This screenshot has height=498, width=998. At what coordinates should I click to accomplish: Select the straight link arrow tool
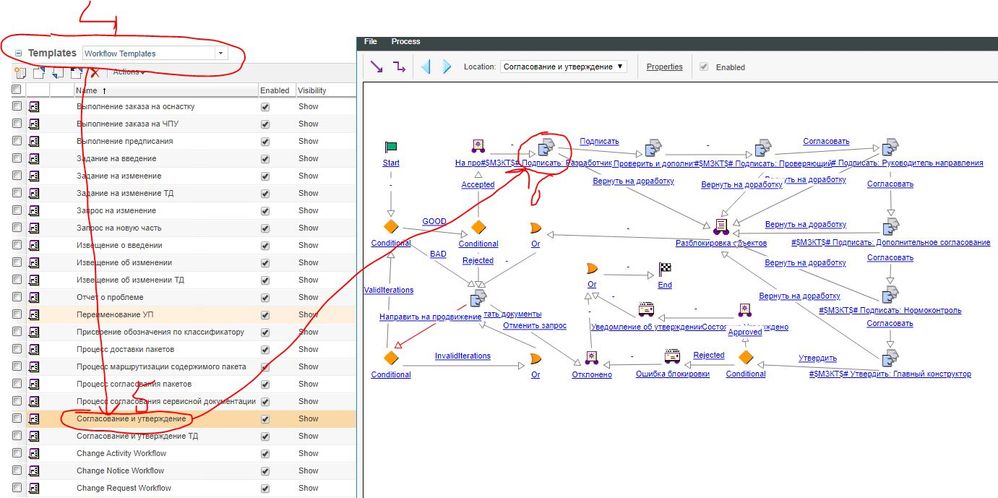click(x=376, y=66)
